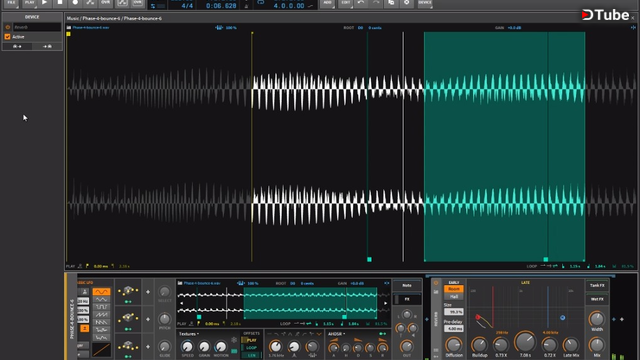Open the DEVICE menu in the top bar

coord(425,2)
